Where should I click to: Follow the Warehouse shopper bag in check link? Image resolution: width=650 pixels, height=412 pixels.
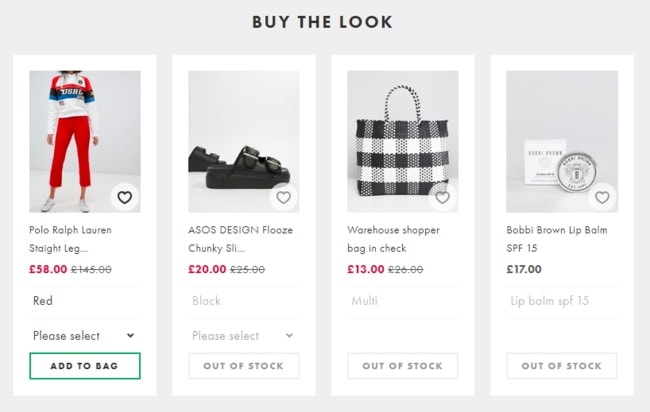tap(393, 238)
